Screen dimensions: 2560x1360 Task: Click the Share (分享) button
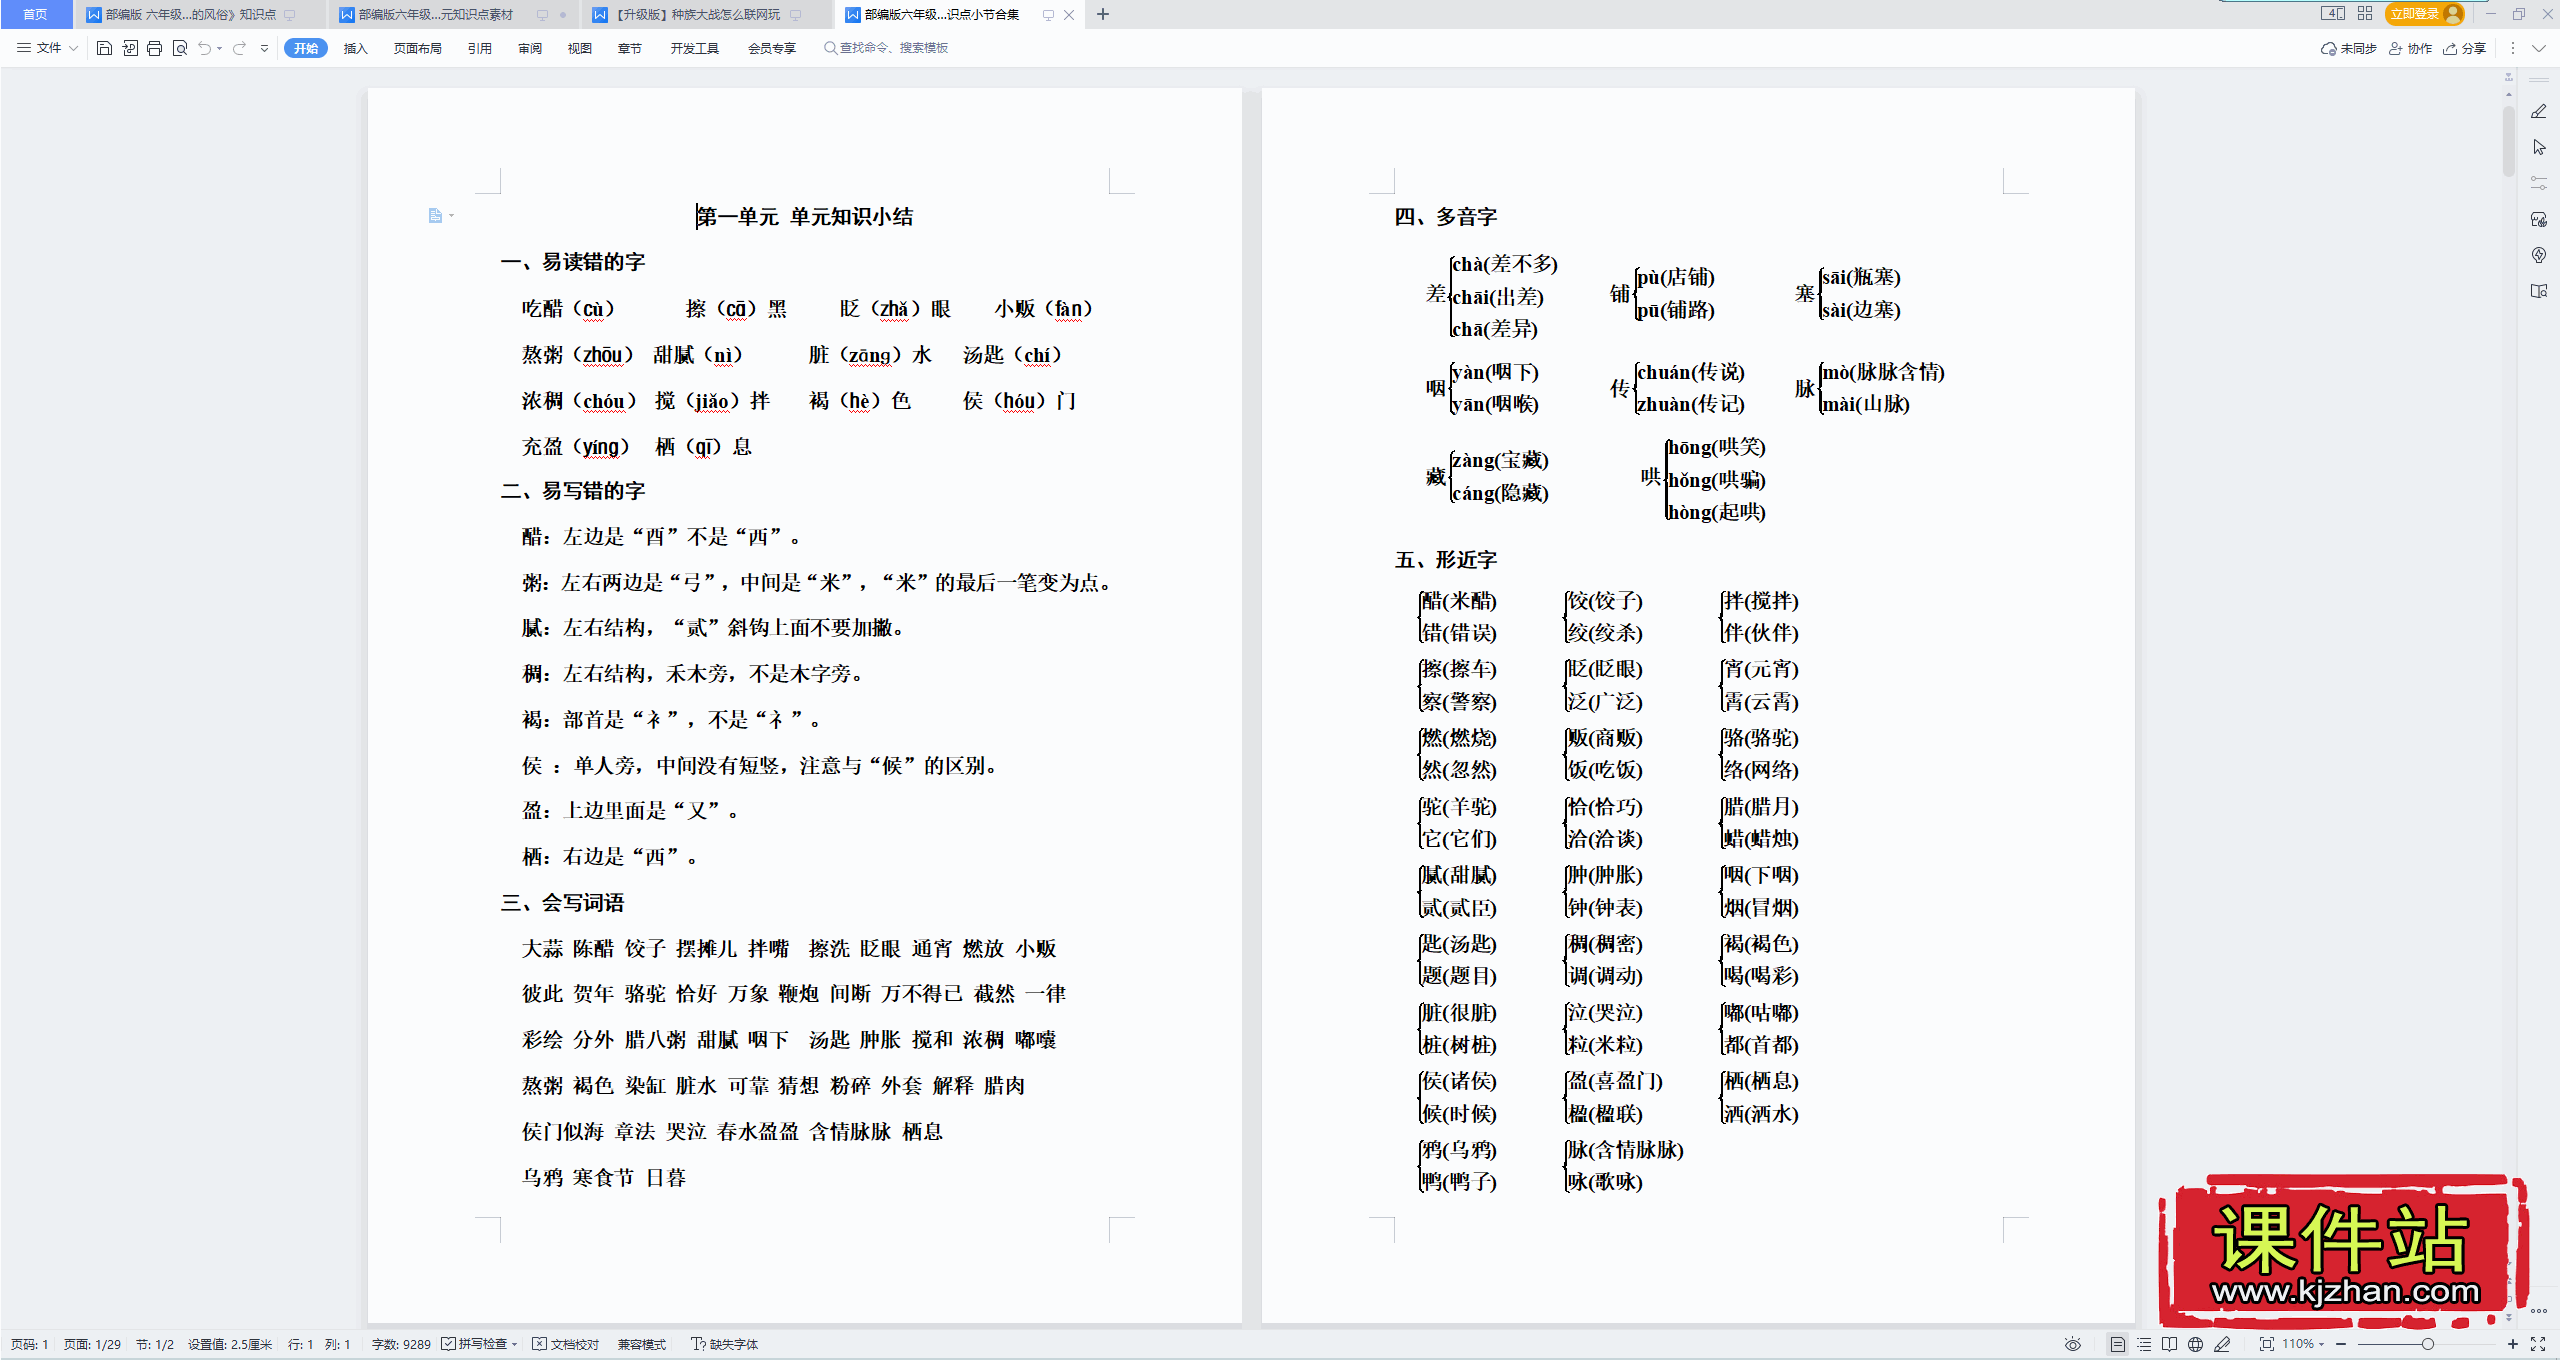(x=2464, y=48)
